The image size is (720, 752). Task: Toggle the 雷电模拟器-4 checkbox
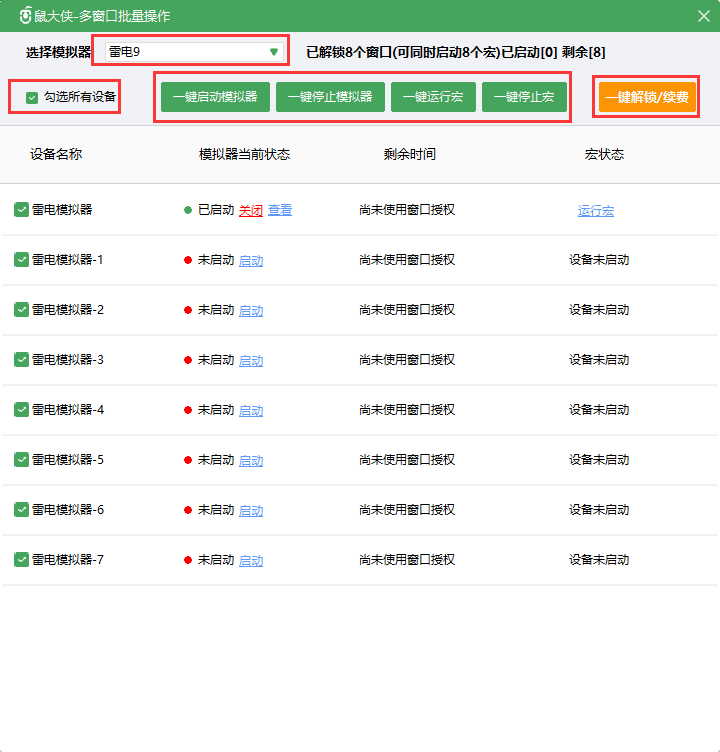21,409
